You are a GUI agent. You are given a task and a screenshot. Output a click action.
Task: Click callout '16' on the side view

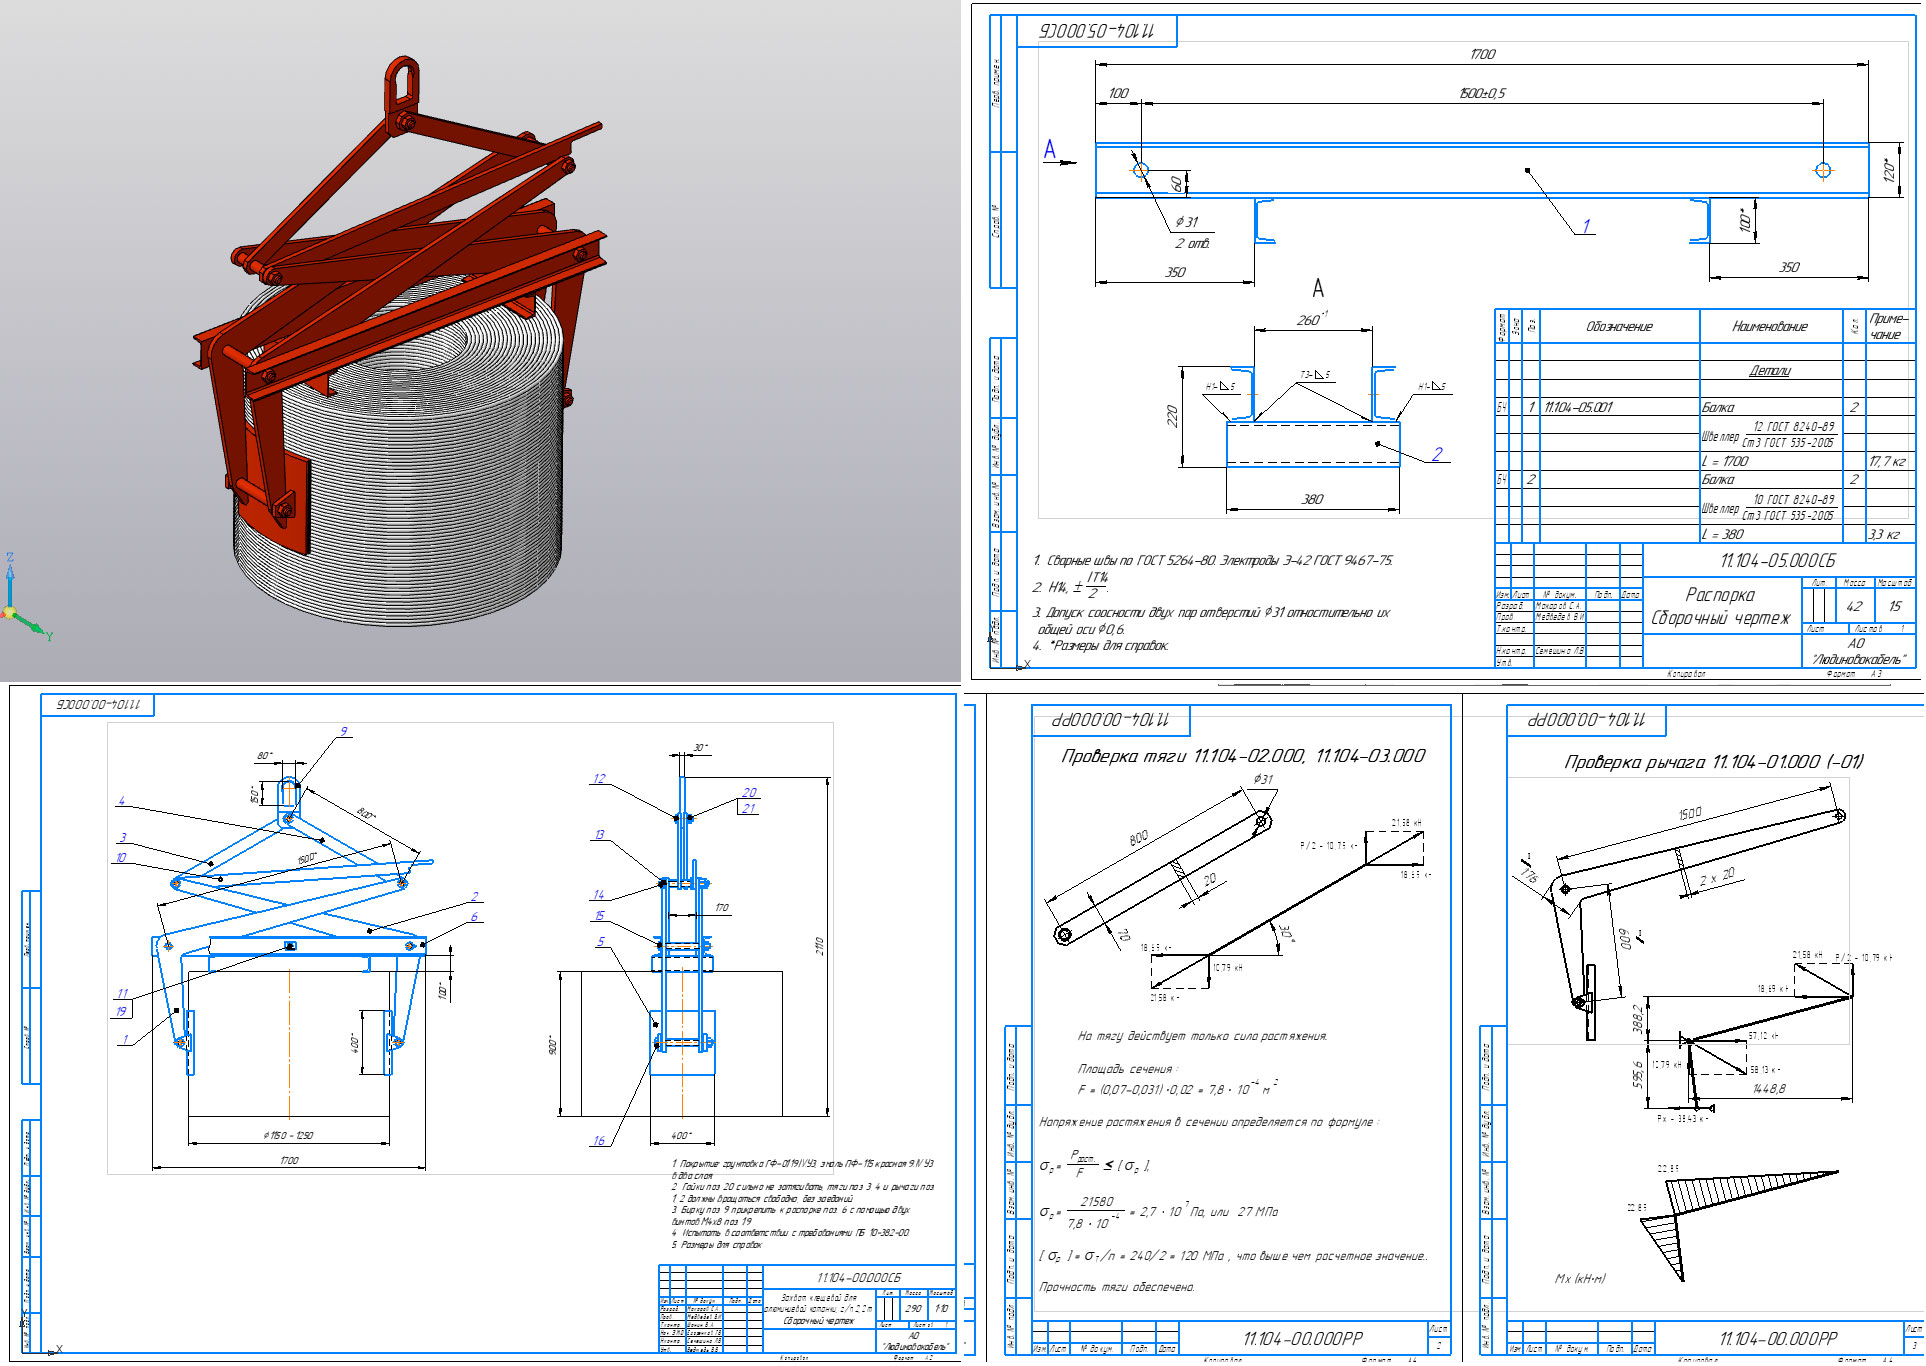click(x=598, y=1140)
